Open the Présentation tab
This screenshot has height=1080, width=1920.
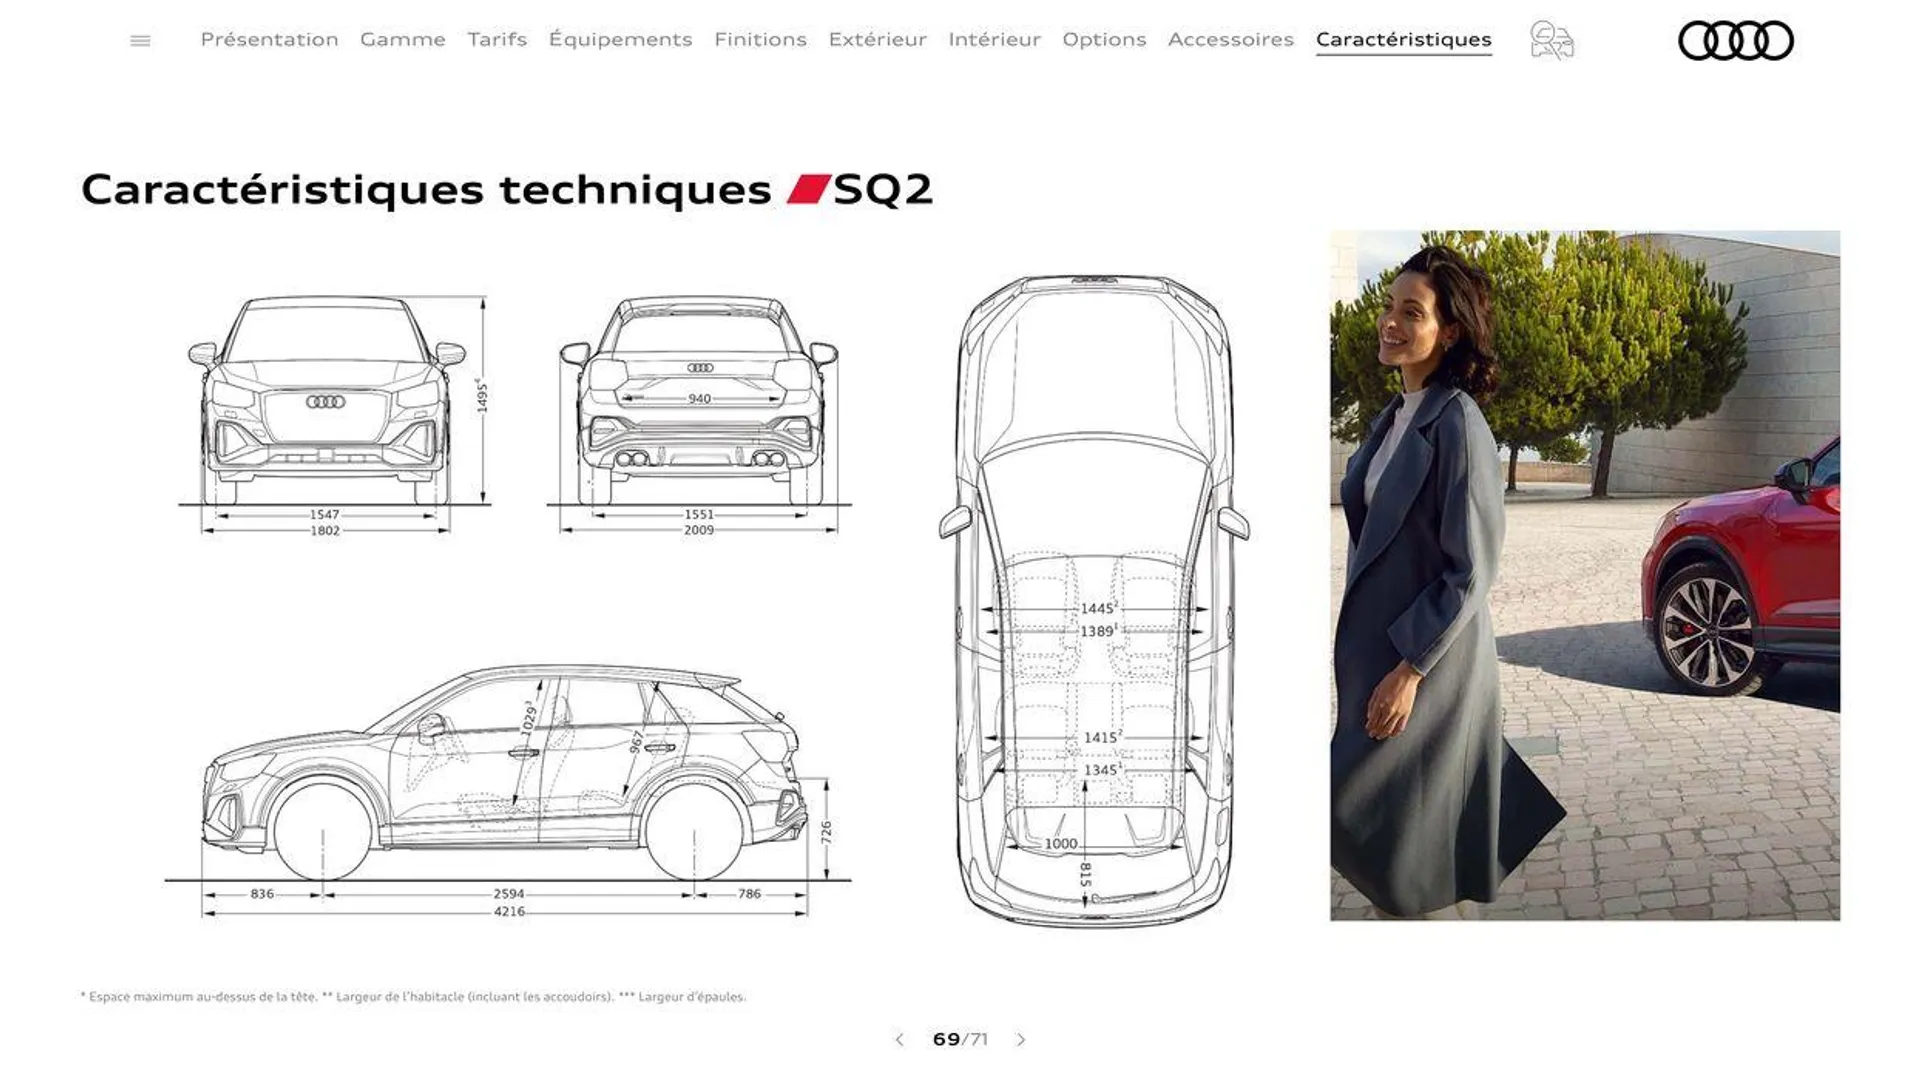coord(269,39)
